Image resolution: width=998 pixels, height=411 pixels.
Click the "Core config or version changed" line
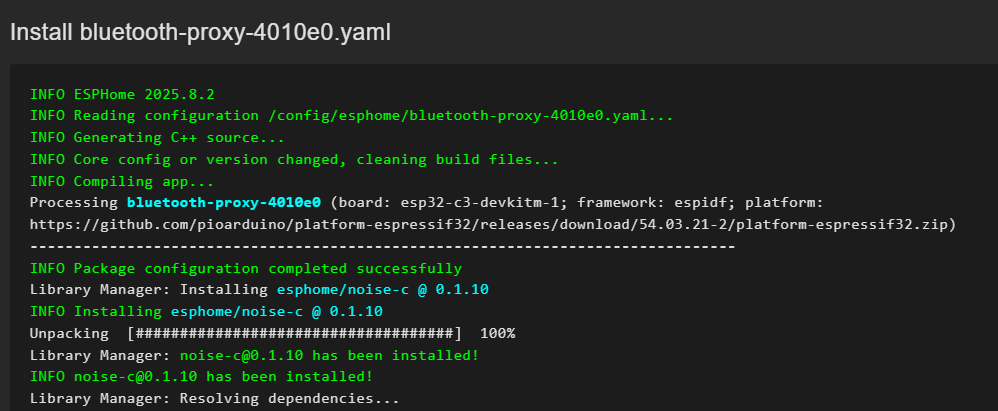pyautogui.click(x=294, y=160)
